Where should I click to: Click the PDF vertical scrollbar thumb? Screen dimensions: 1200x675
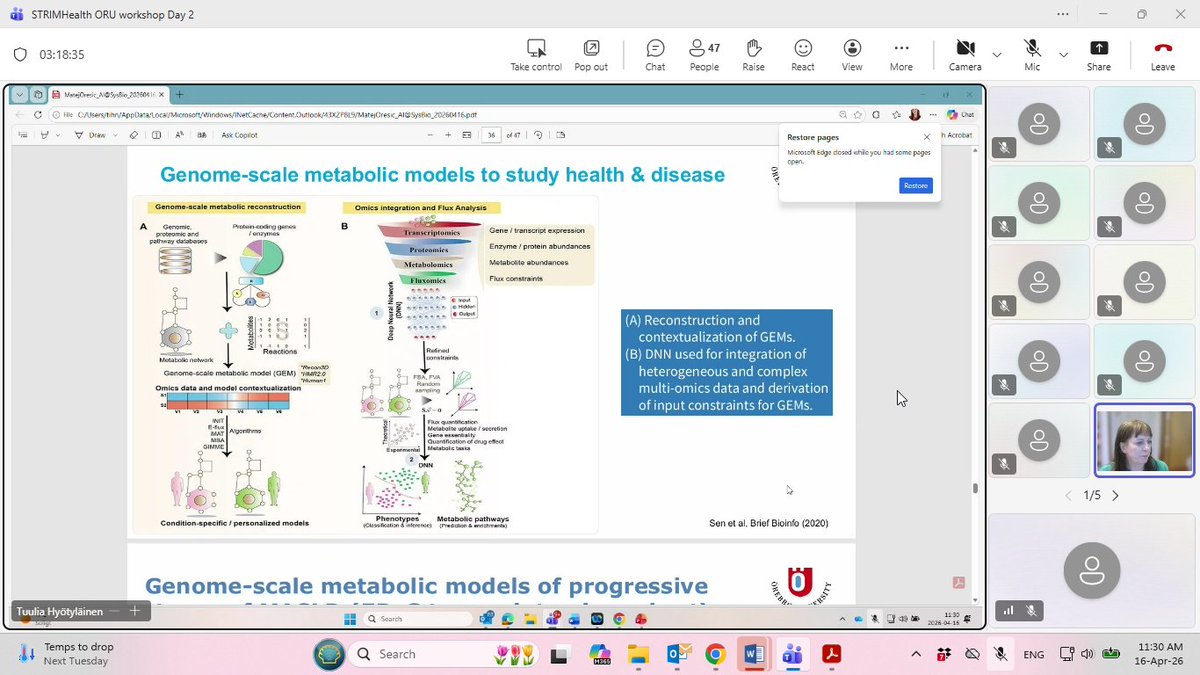coord(976,487)
